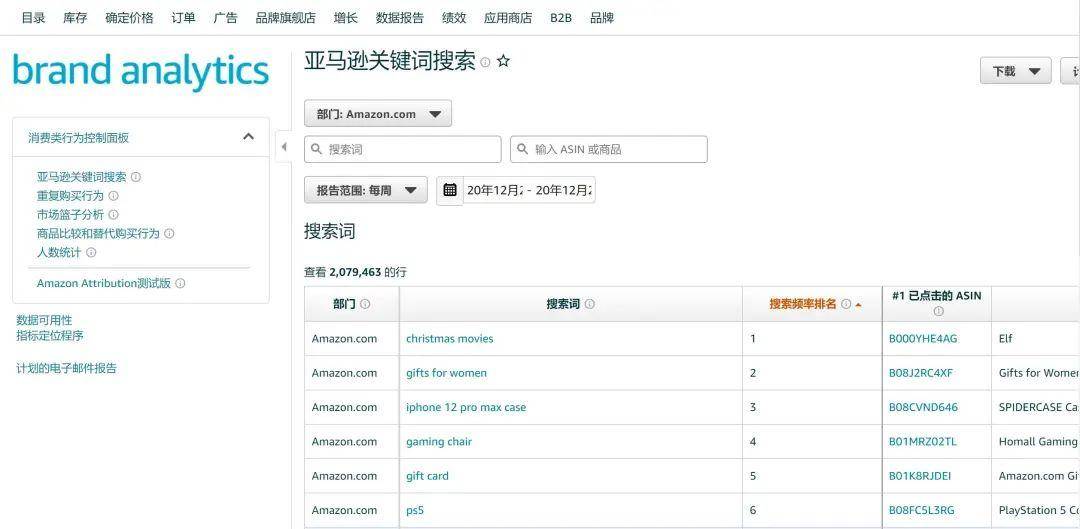Click the magnifier icon in ASIN field

522,149
